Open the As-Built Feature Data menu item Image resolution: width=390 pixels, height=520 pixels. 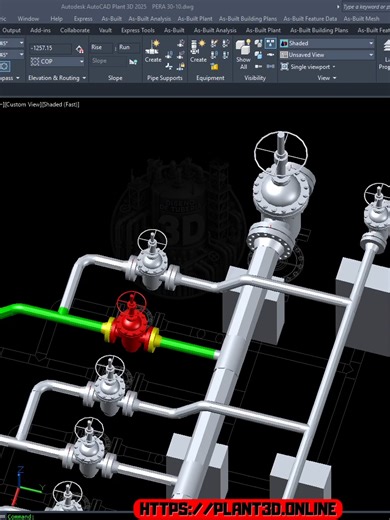tap(310, 19)
